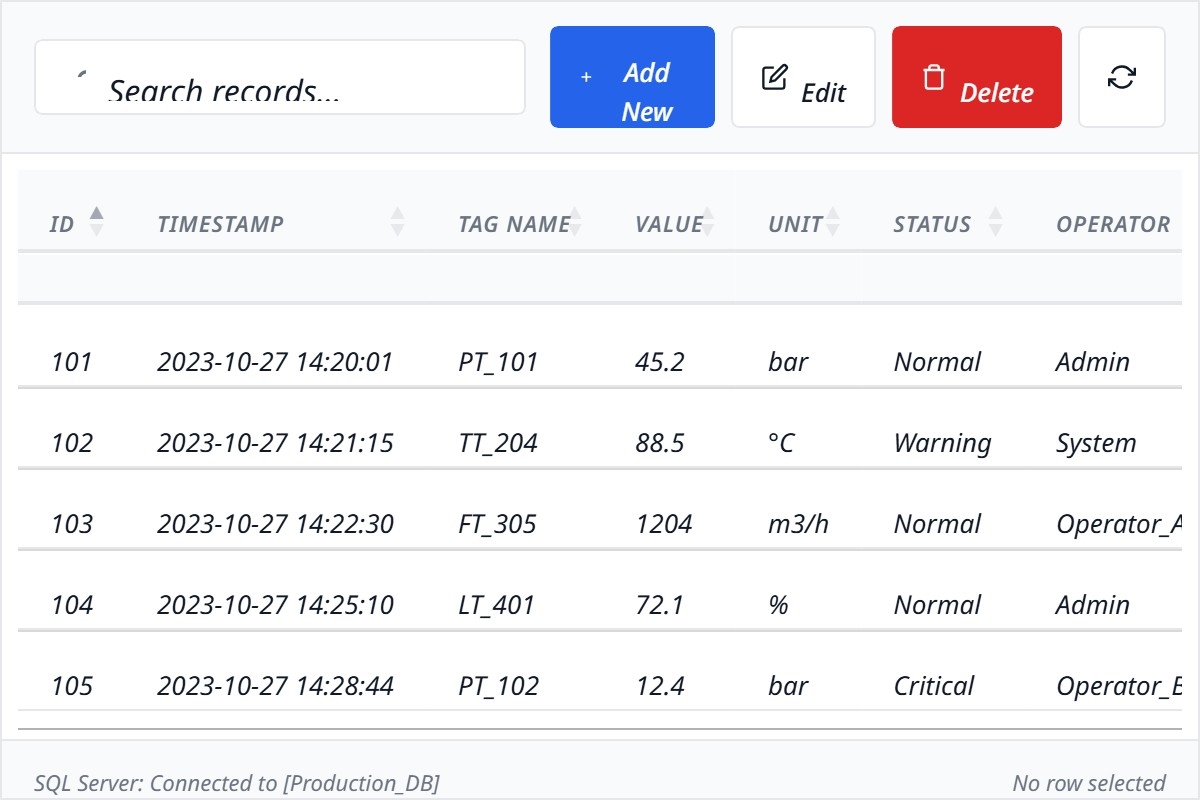1200x800 pixels.
Task: Click operator System cell
Action: [x=1096, y=443]
